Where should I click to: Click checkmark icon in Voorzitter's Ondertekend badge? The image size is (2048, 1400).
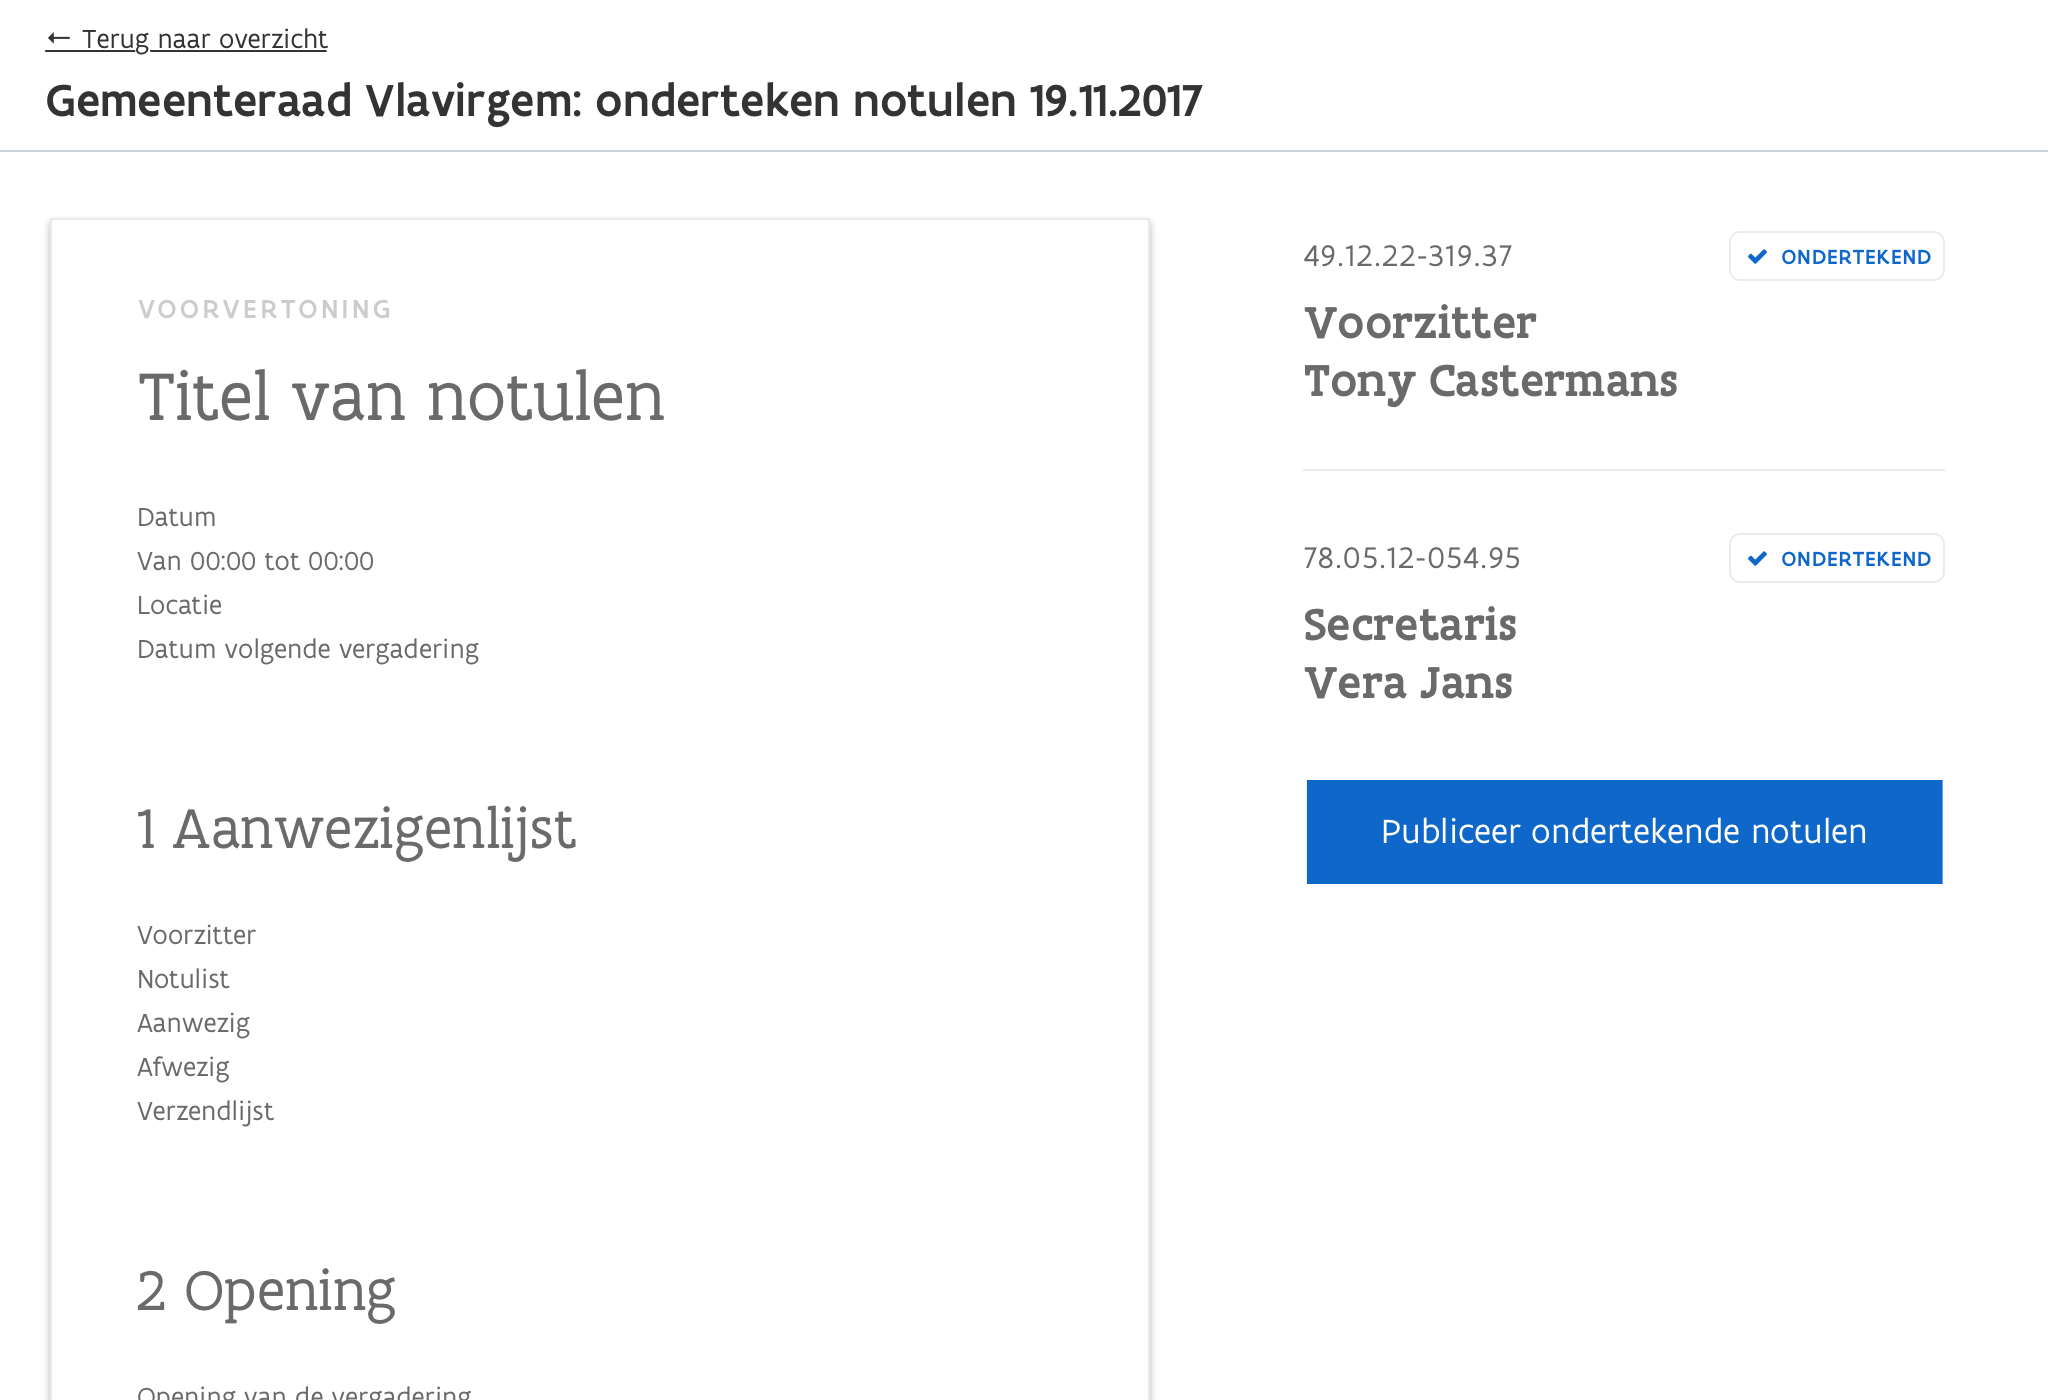1757,257
